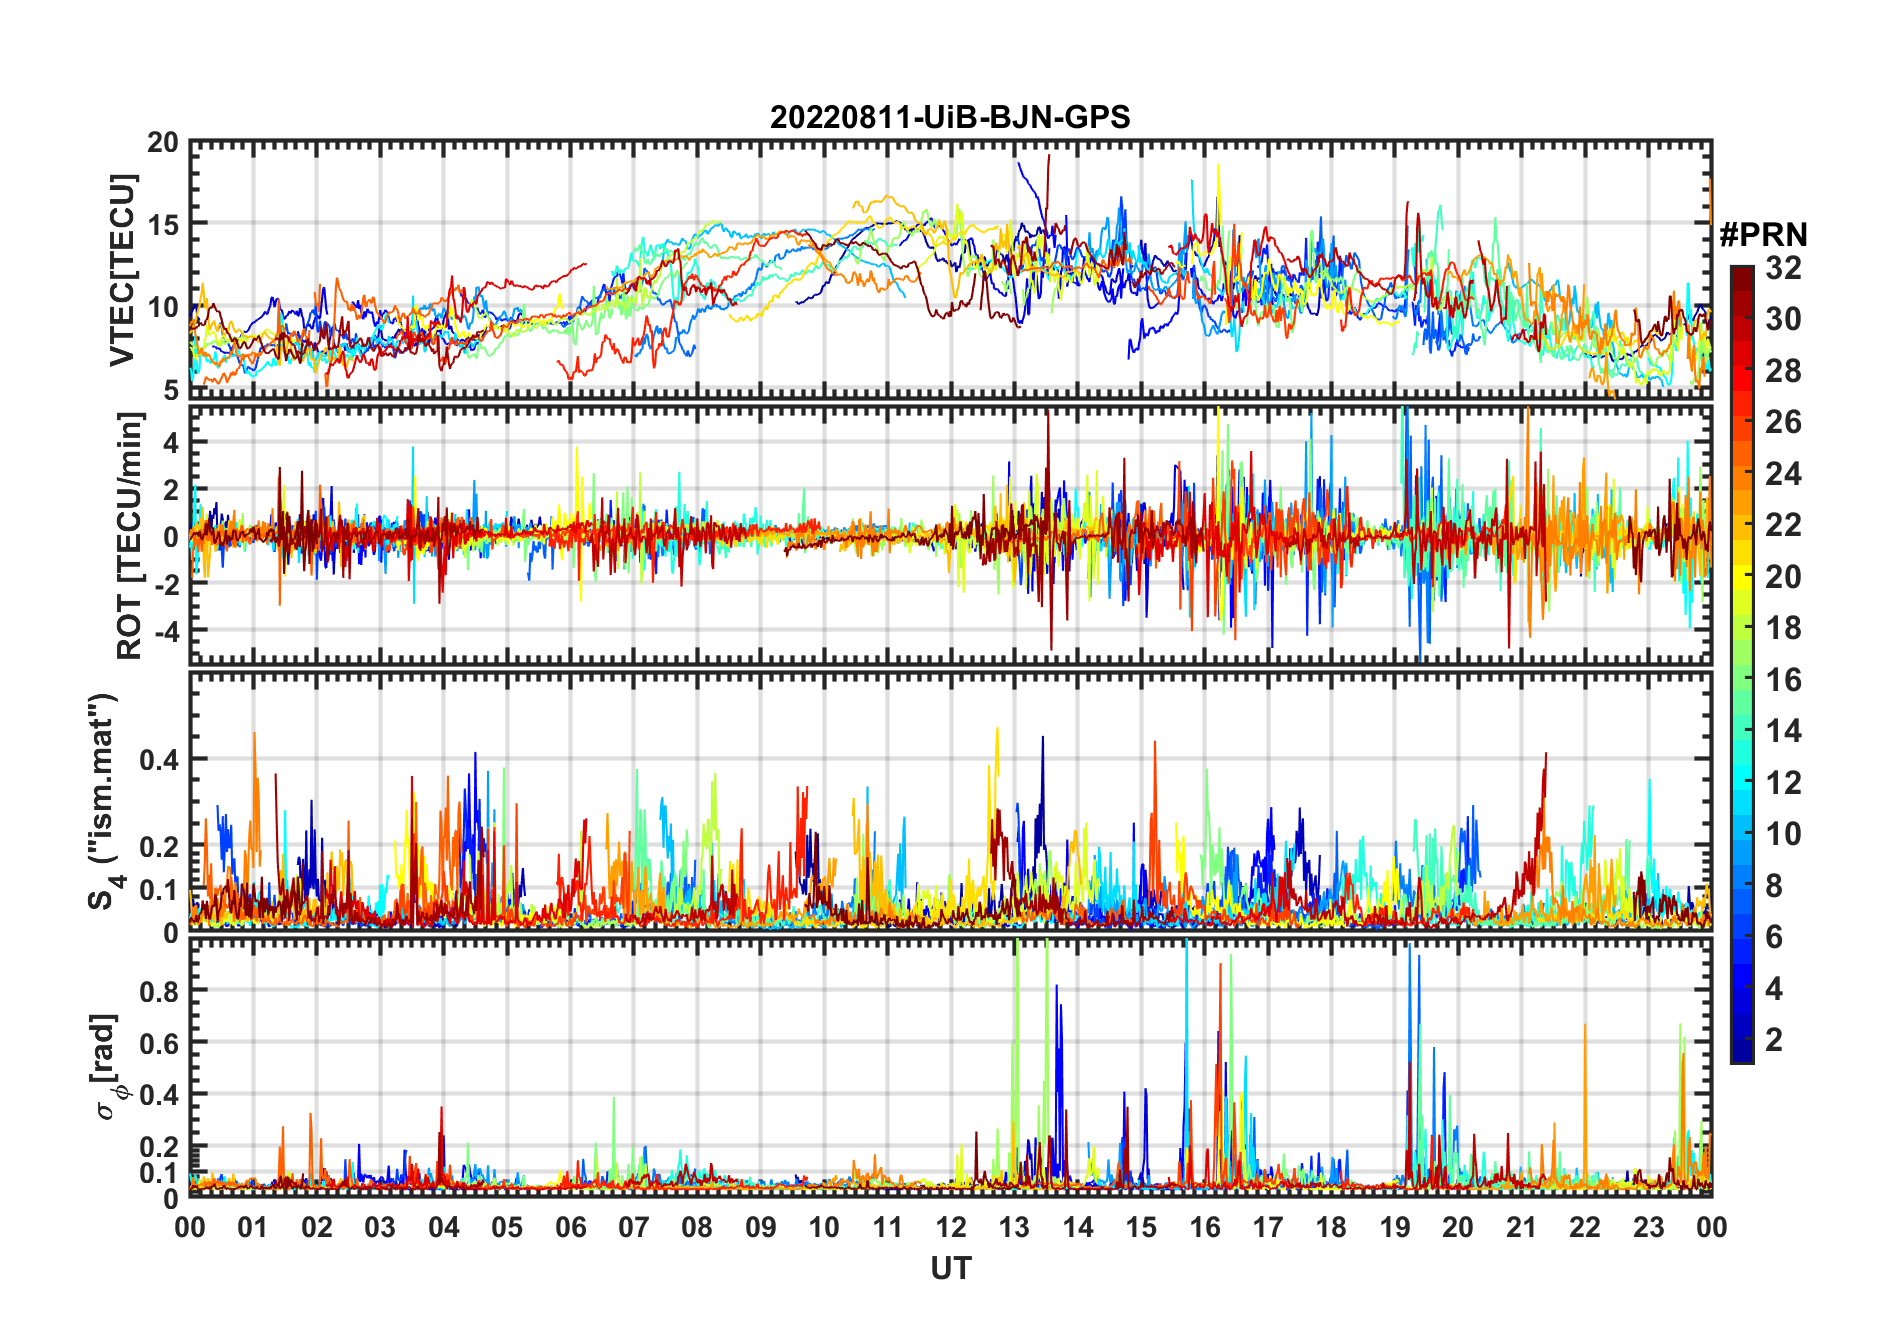Click sigma phi axis tick label 0.8
The image size is (1902, 1330).
160,991
